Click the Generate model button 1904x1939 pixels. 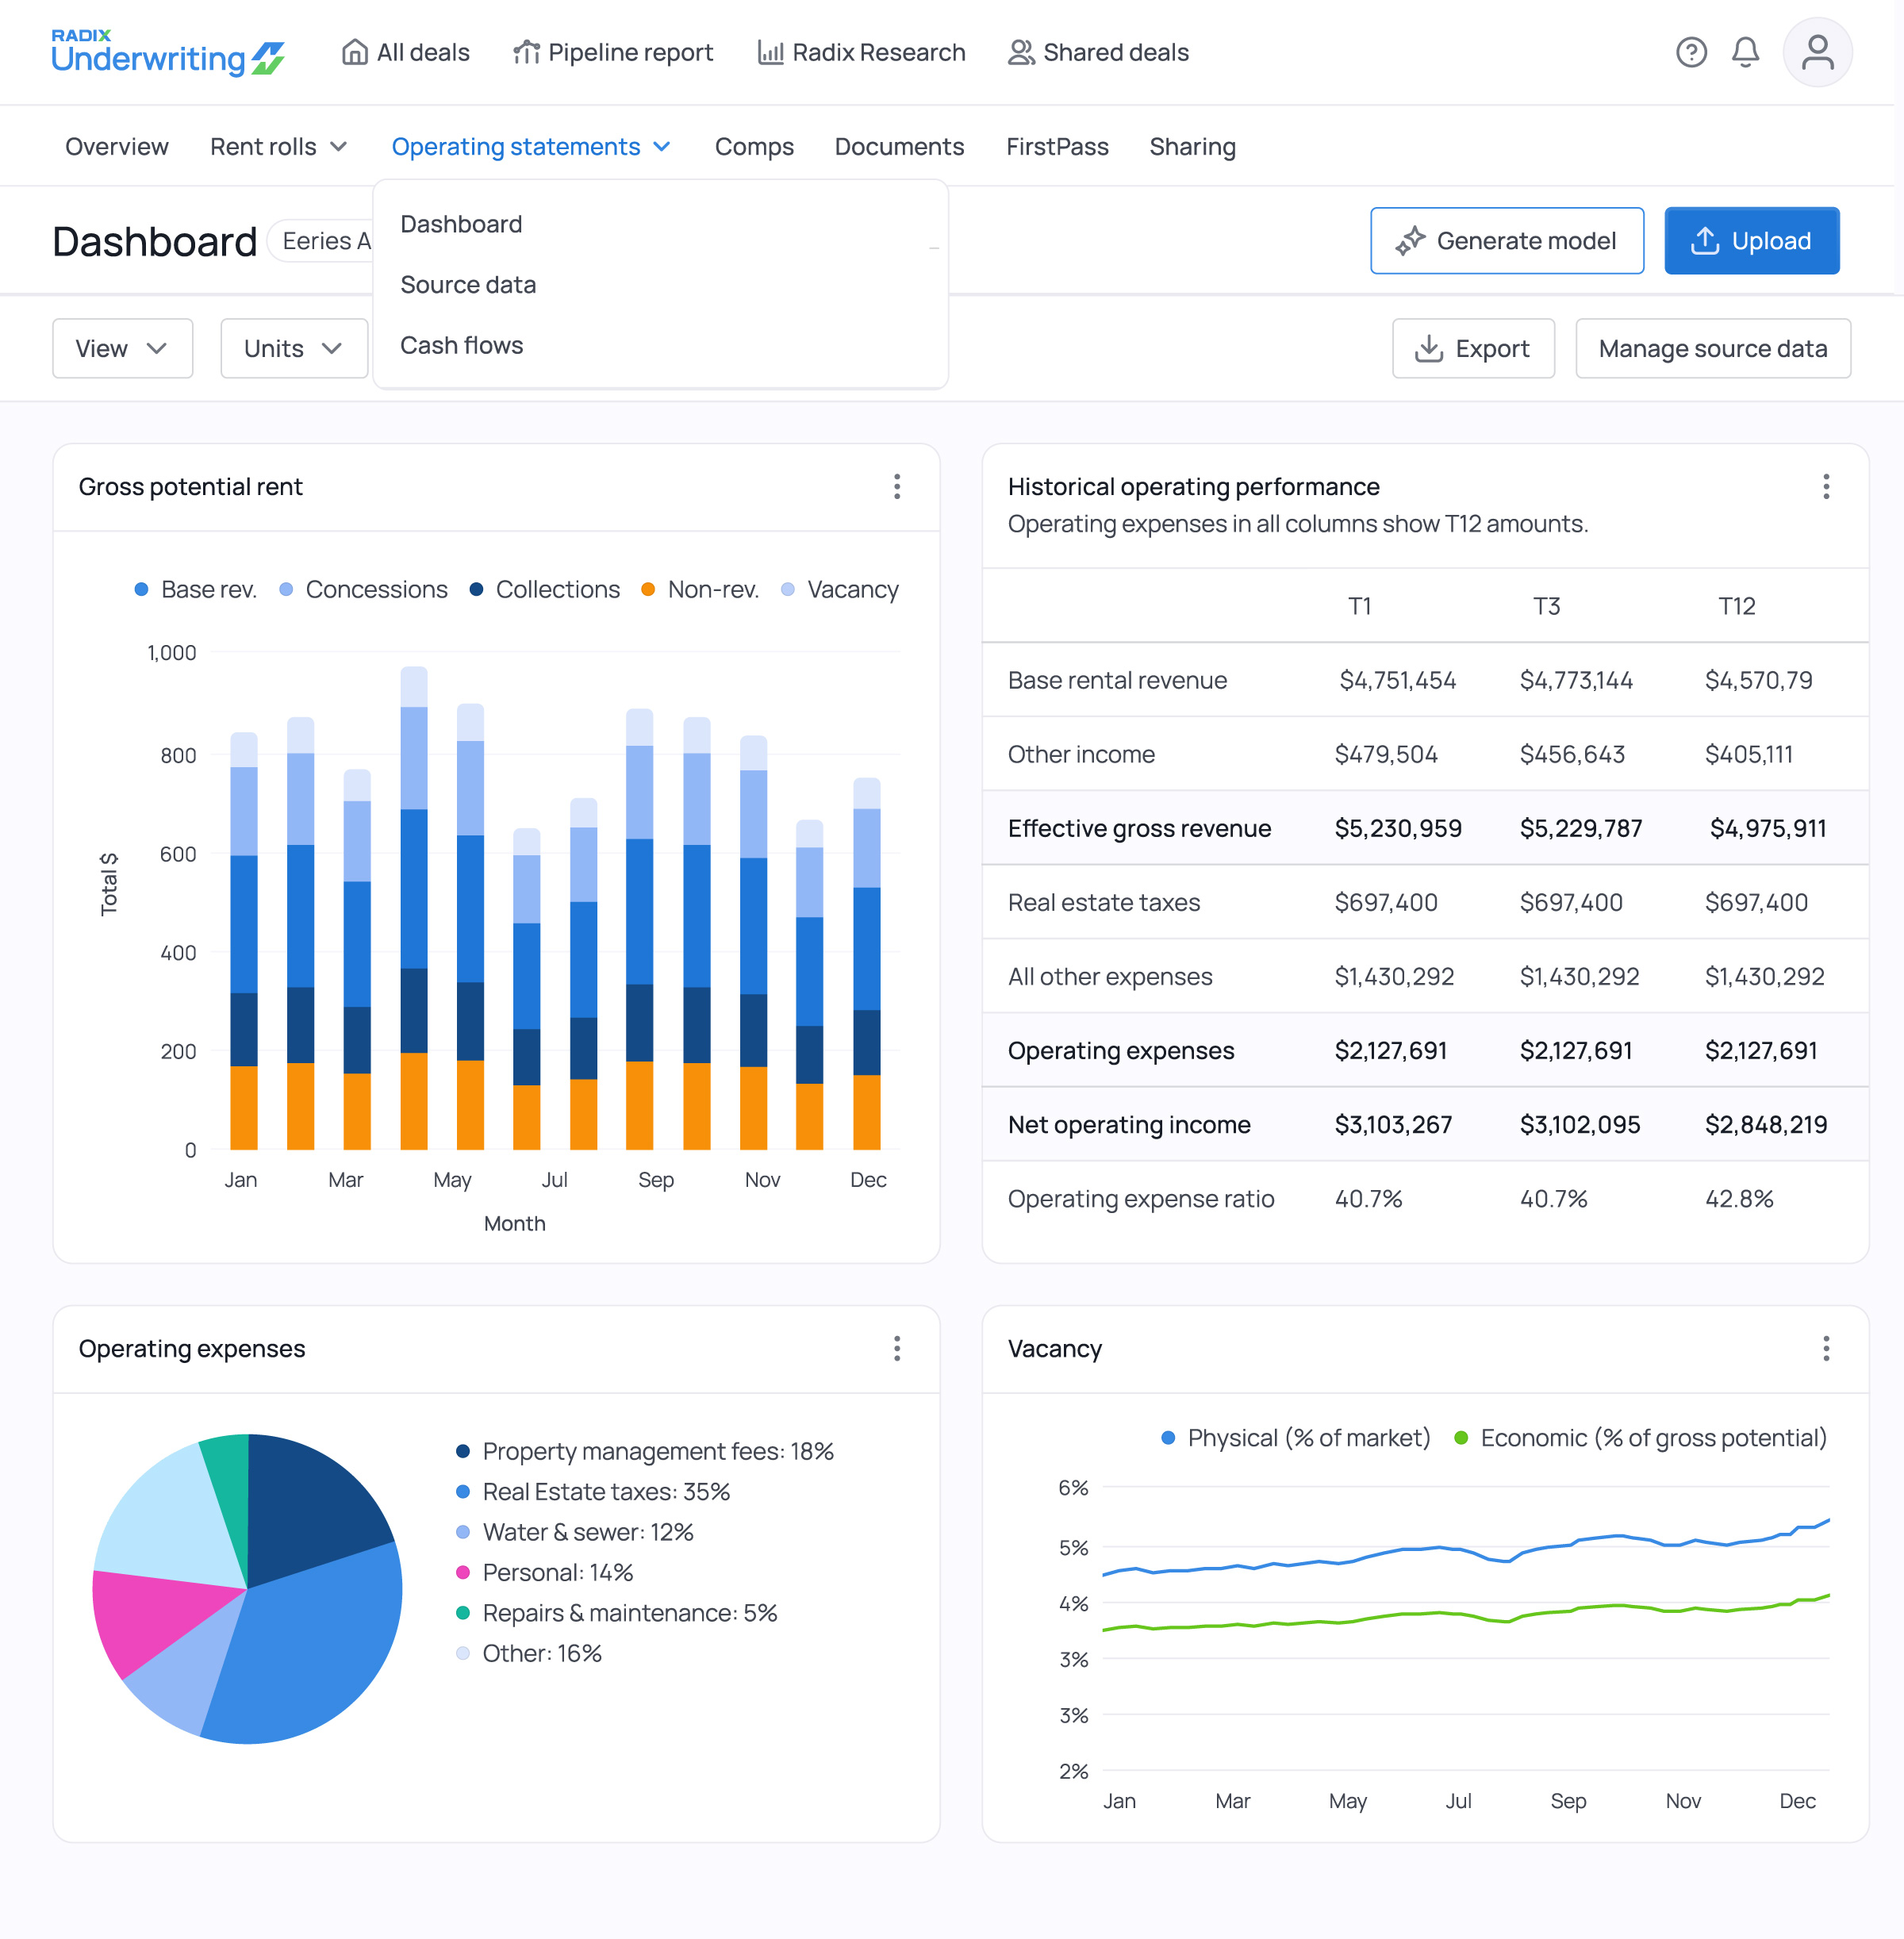tap(1507, 241)
